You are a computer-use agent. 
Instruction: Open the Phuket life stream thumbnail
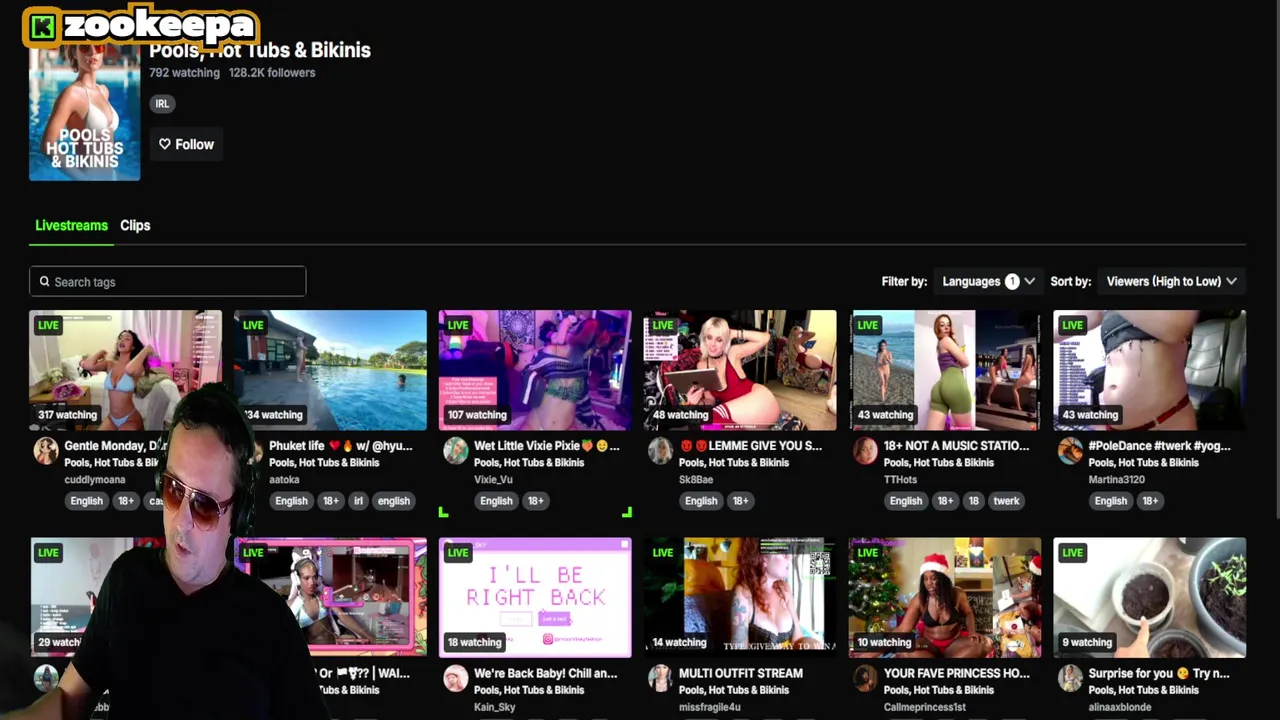coord(330,370)
